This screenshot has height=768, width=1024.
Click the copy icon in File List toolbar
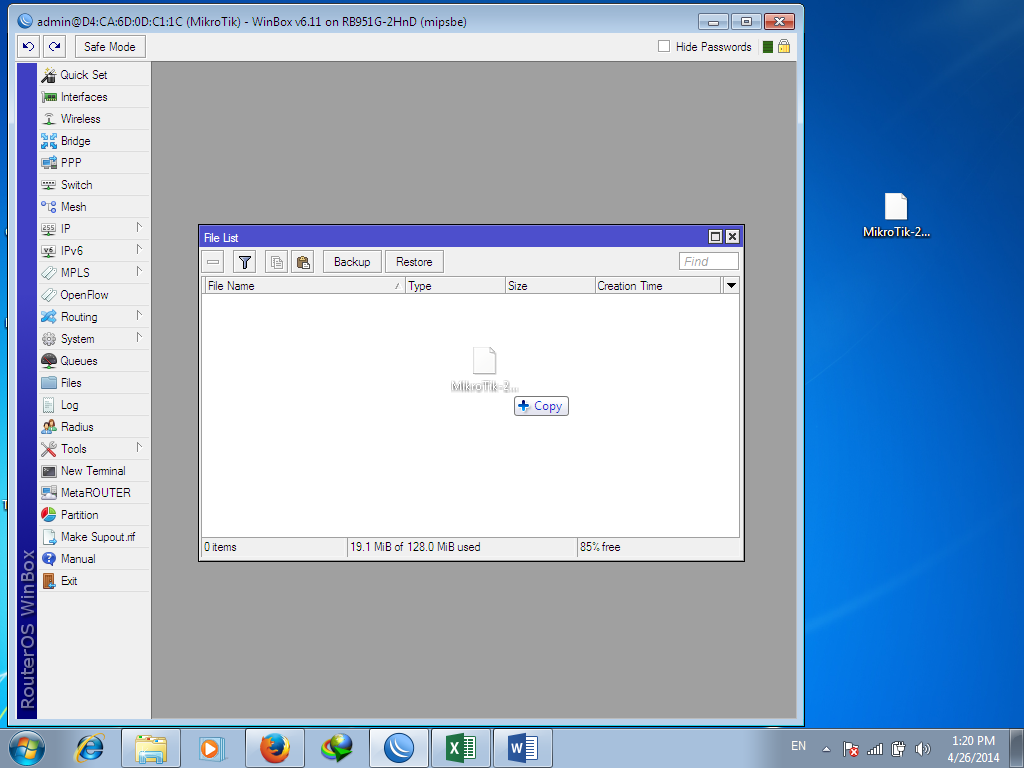click(x=277, y=262)
